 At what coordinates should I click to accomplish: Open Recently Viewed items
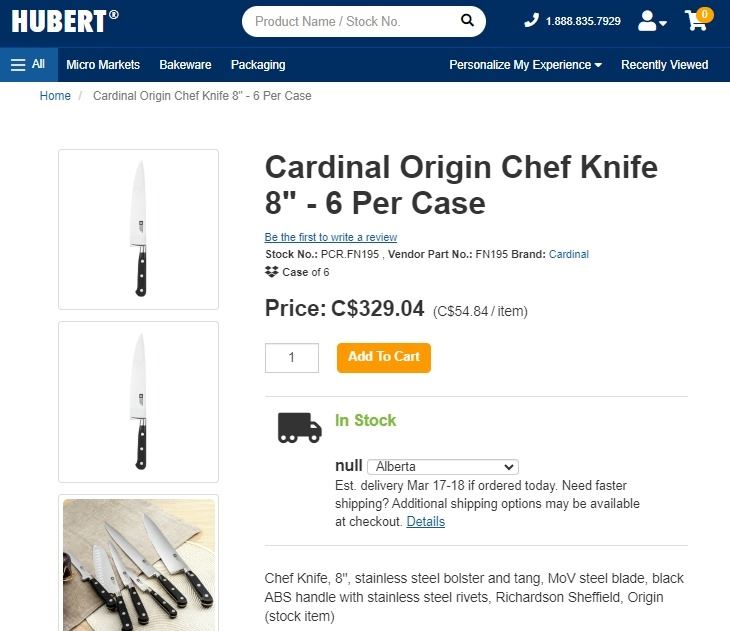[664, 65]
